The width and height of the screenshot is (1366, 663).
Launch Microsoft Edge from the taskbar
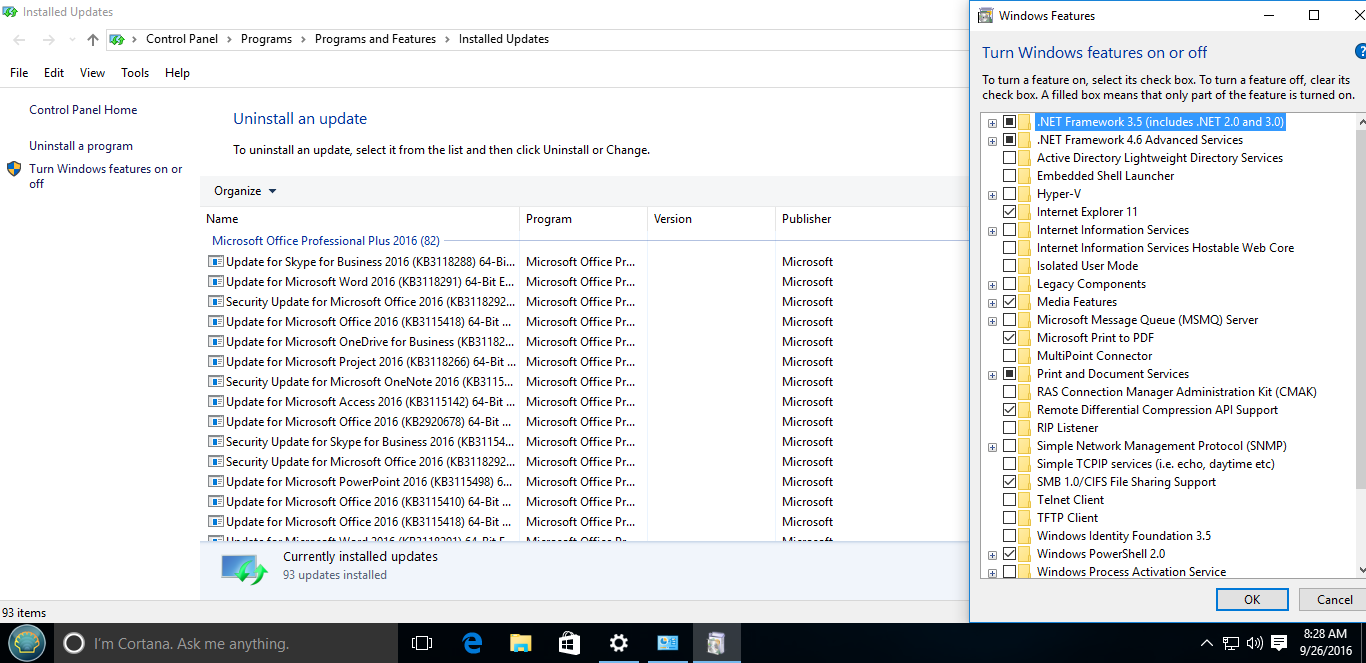coord(472,643)
